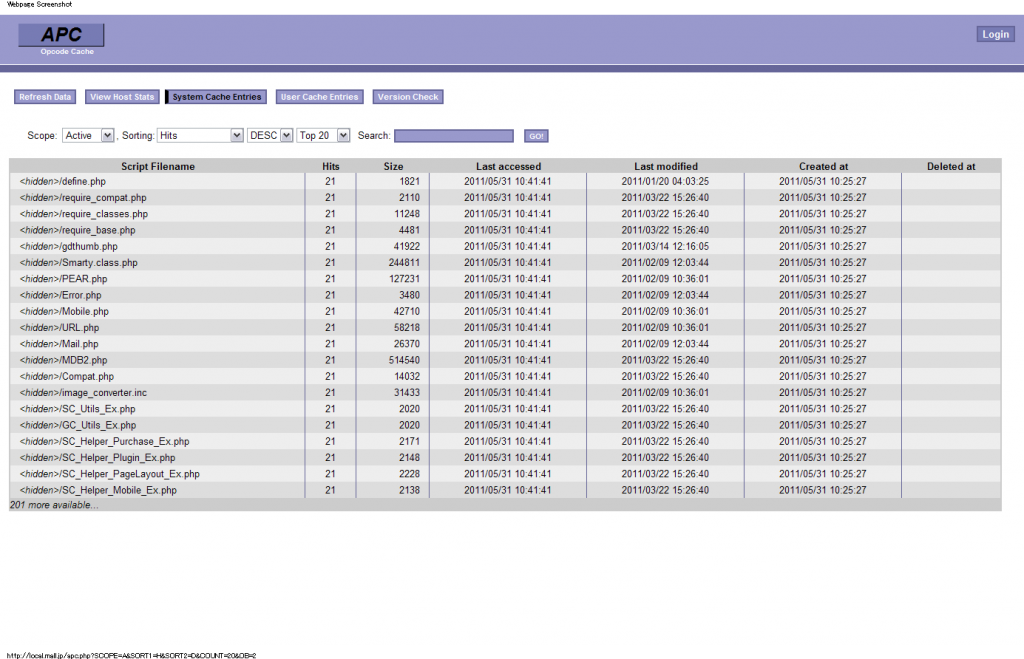Image resolution: width=1024 pixels, height=659 pixels.
Task: Select the MDB2.php filename
Action: pos(63,361)
